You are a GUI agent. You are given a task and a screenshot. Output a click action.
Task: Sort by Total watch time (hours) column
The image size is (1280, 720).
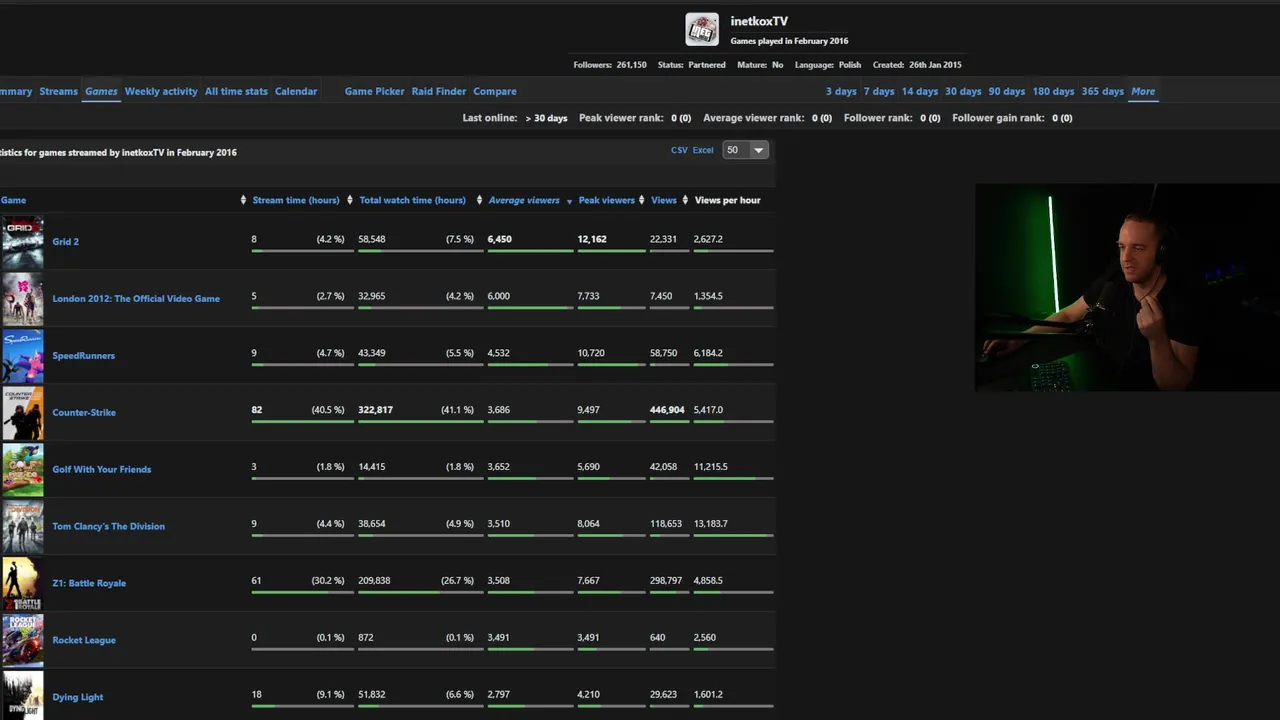point(412,200)
